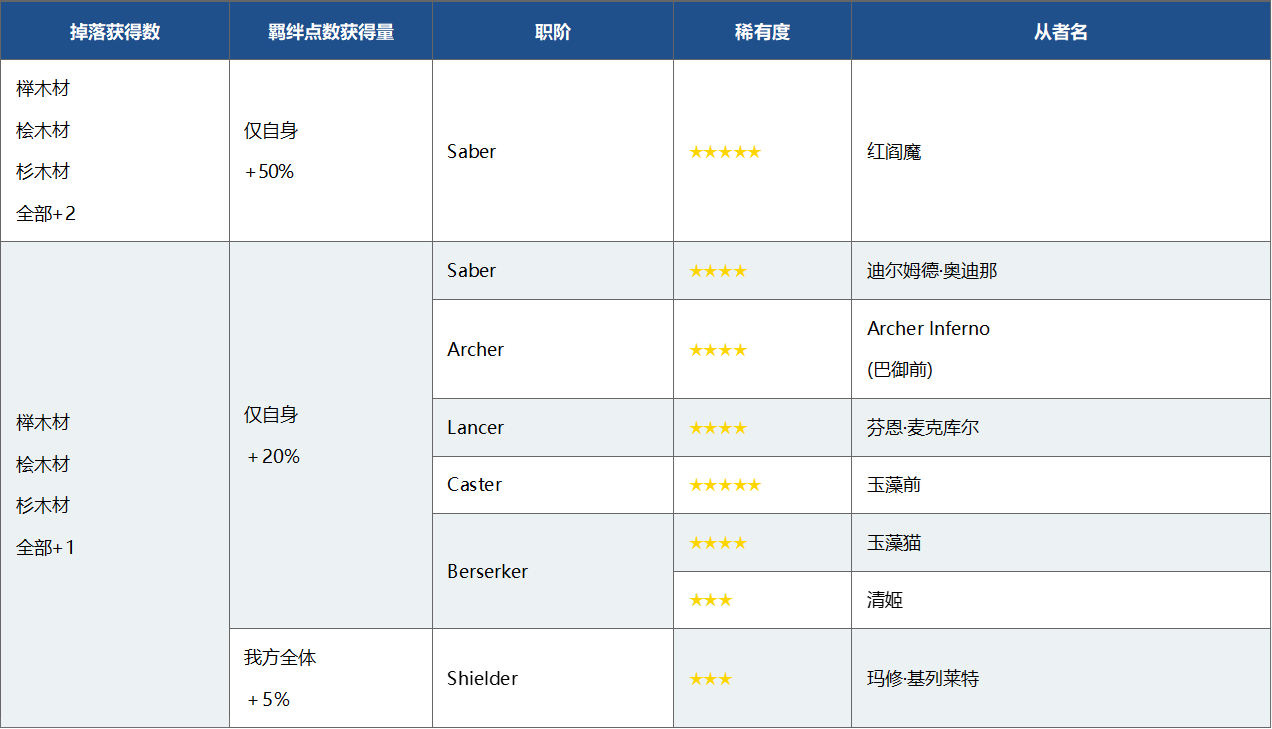Select the servant name 玛修·基列莱特
This screenshot has height=729, width=1272.
click(x=923, y=679)
